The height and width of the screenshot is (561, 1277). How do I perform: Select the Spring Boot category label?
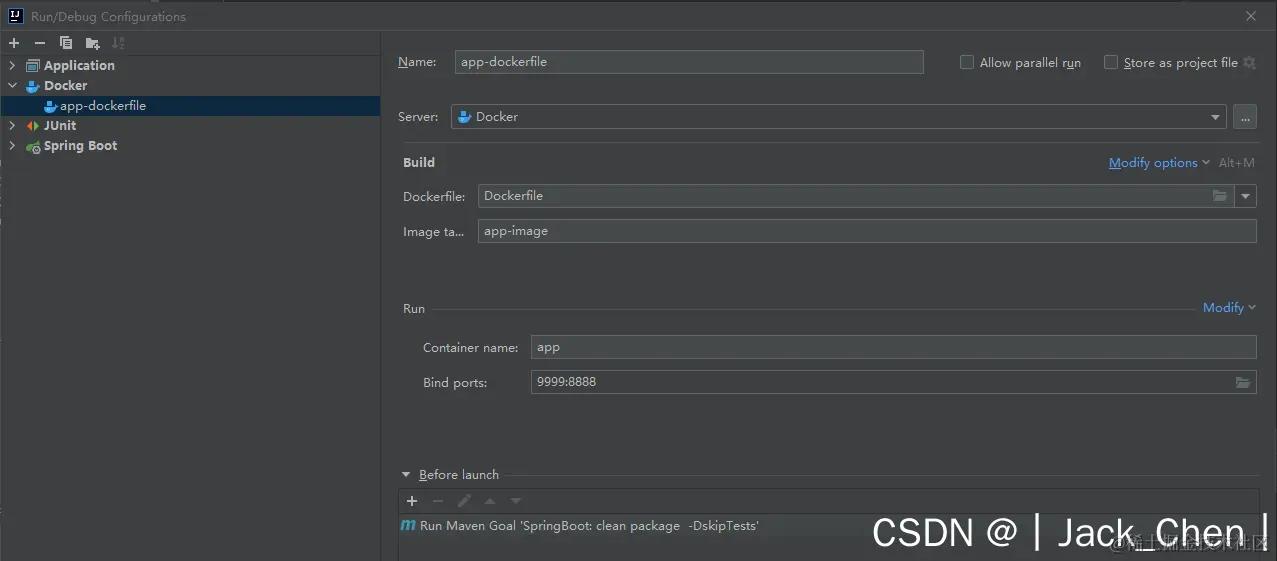pos(81,146)
